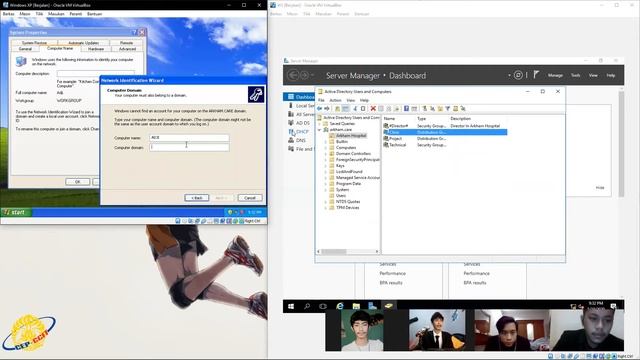
Task: Click the forward arrow in AD Users toolbar
Action: (327, 109)
